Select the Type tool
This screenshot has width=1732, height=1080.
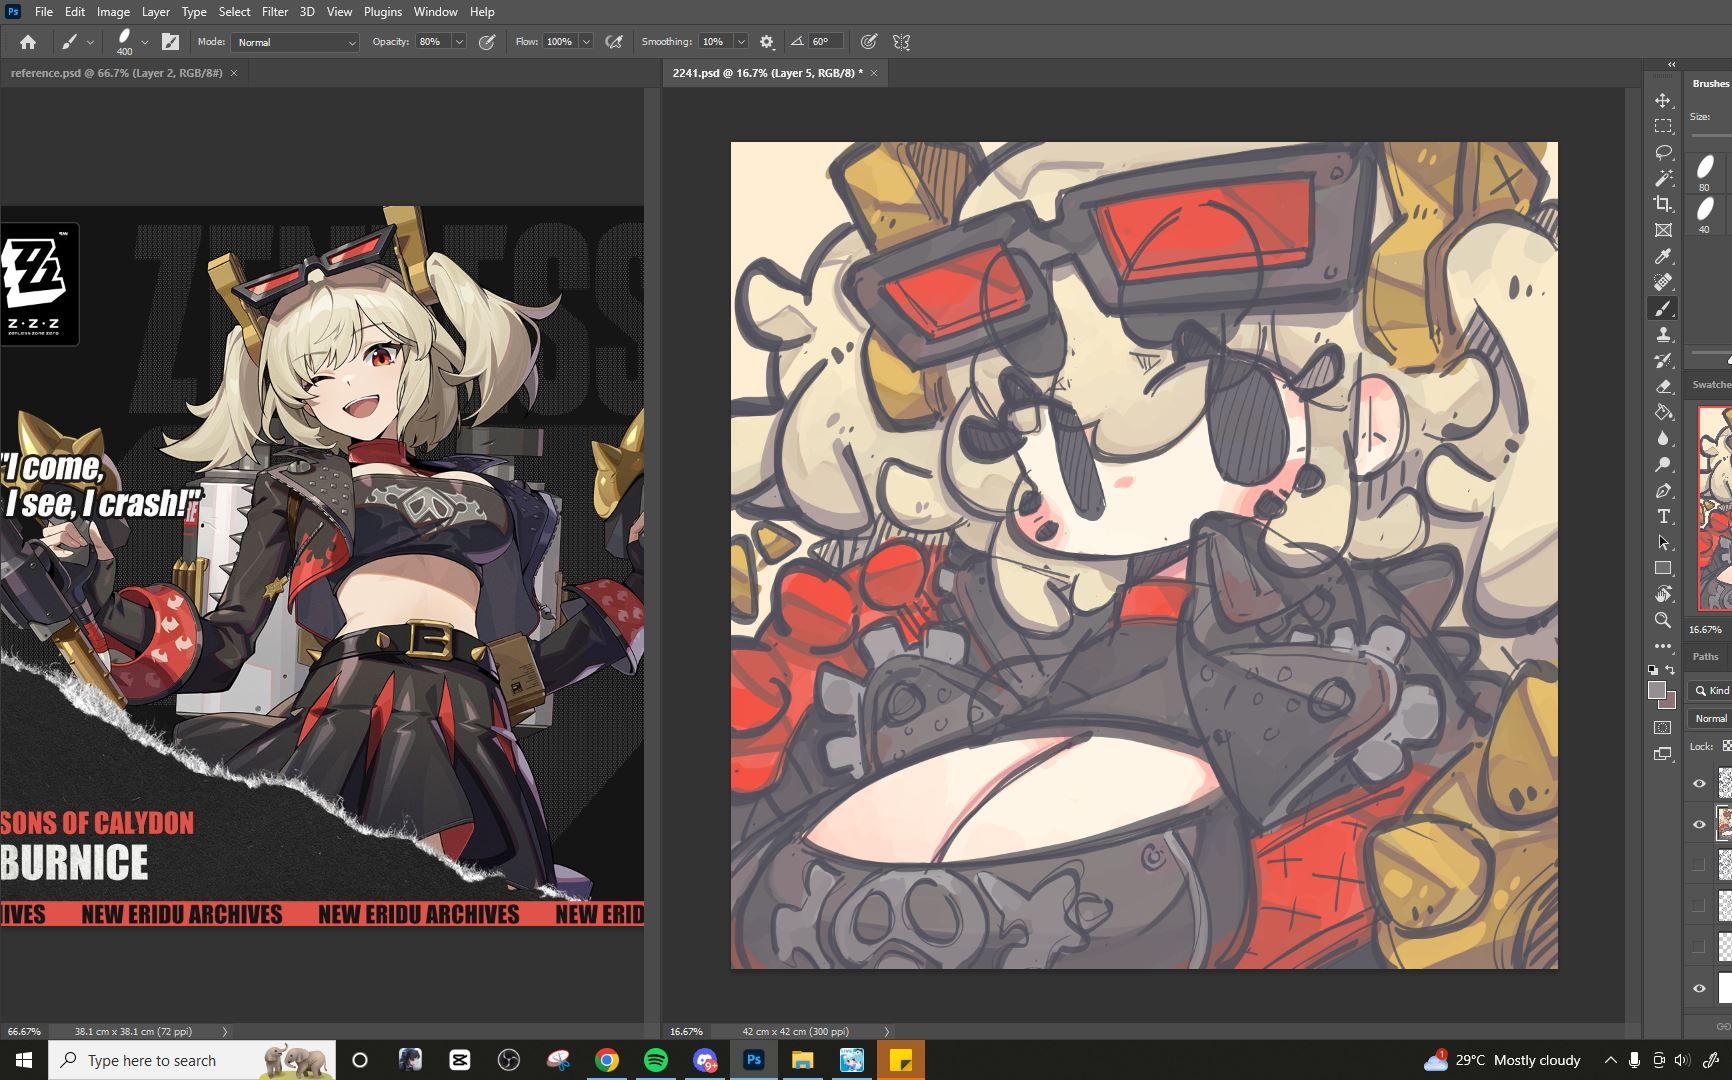tap(1663, 516)
